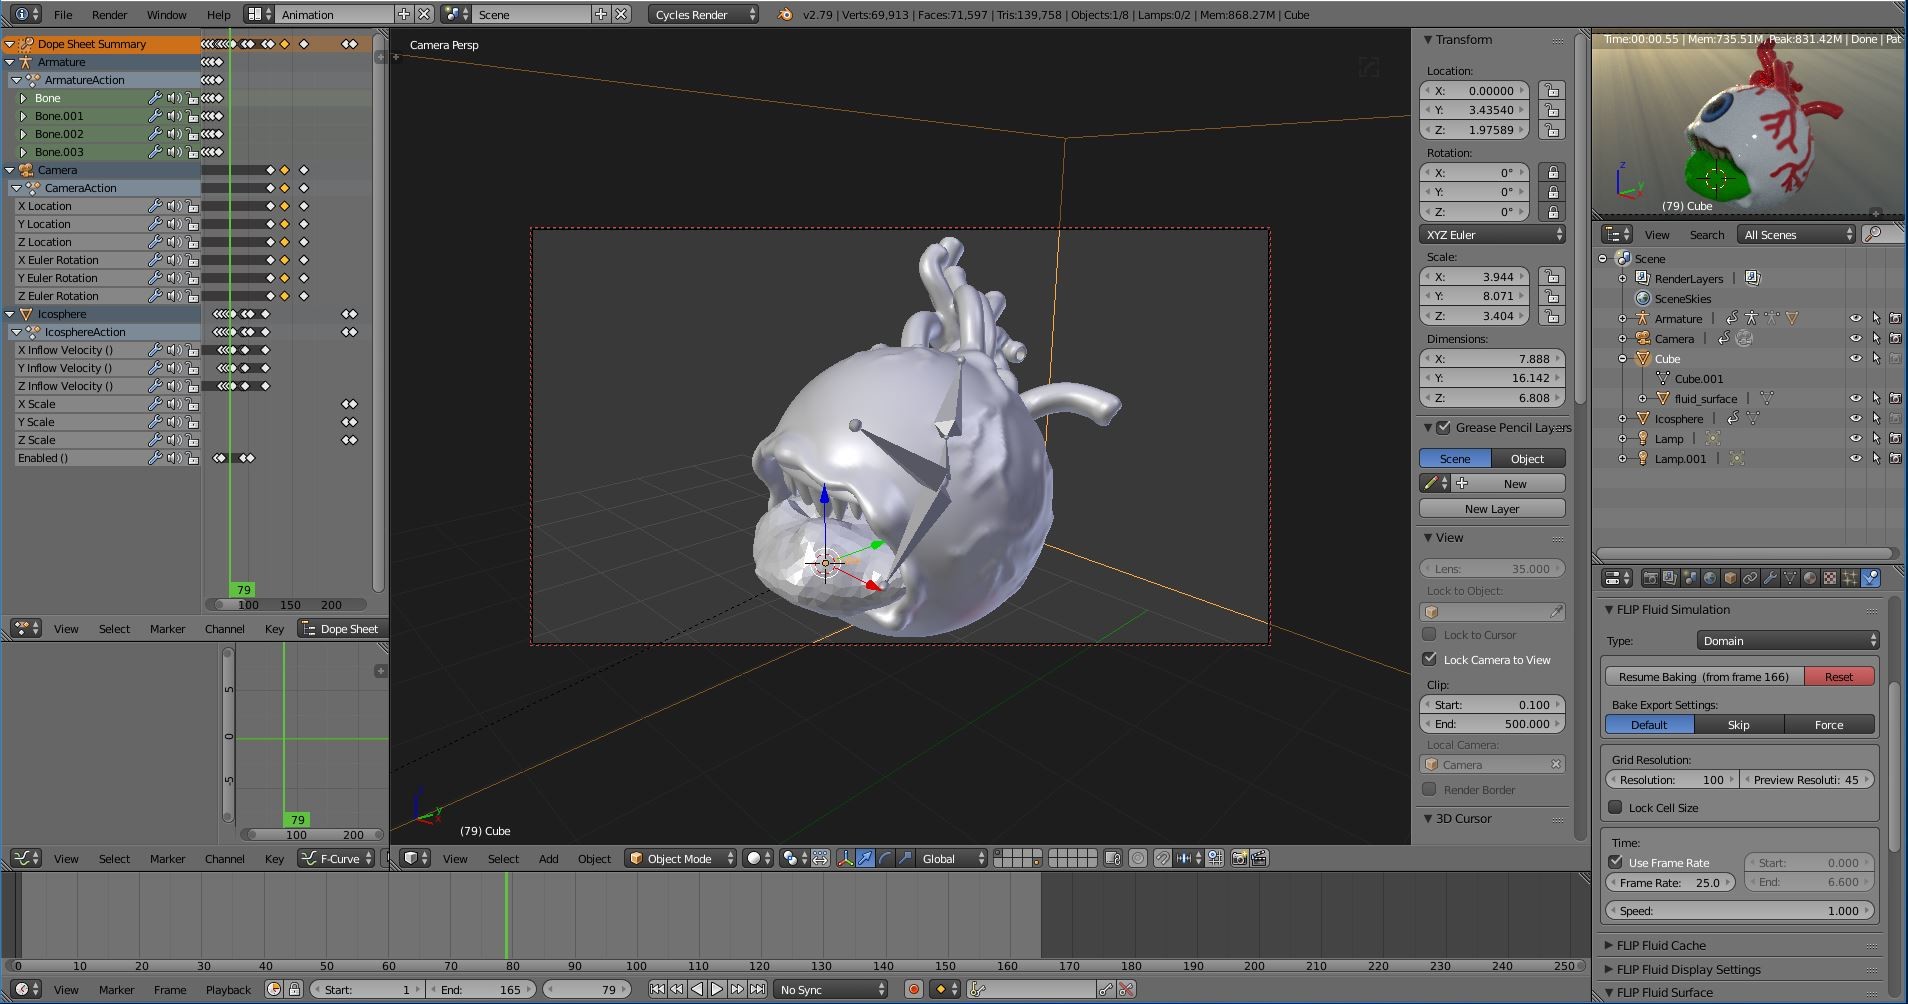Viewport: 1908px width, 1004px height.
Task: Click Resume Baking (from frame 166) button
Action: pyautogui.click(x=1704, y=676)
